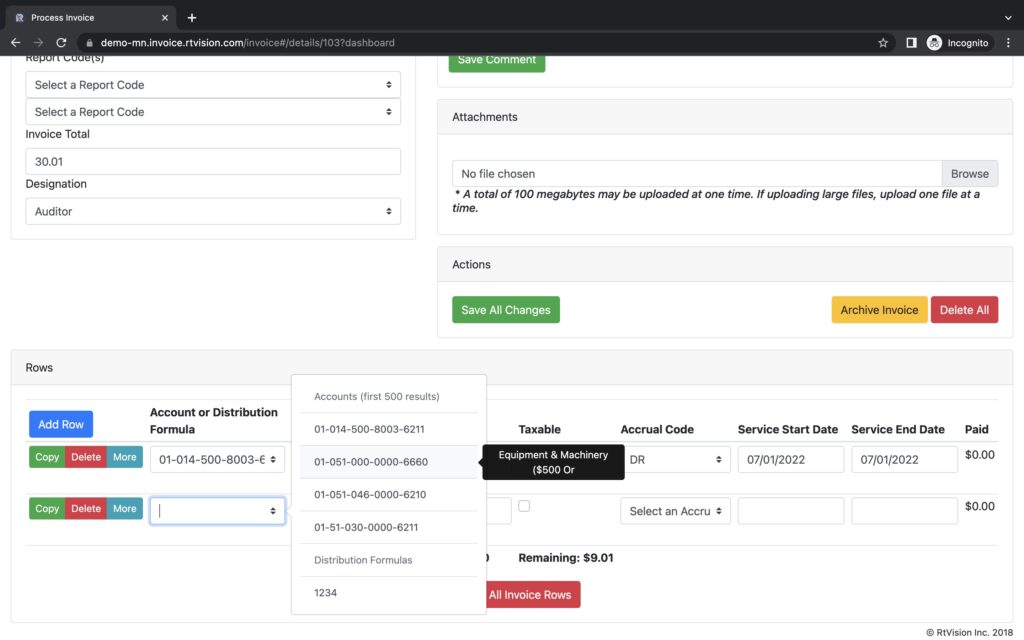This screenshot has width=1024, height=640.
Task: Toggle the Taxable checkbox on the second row
Action: point(524,507)
